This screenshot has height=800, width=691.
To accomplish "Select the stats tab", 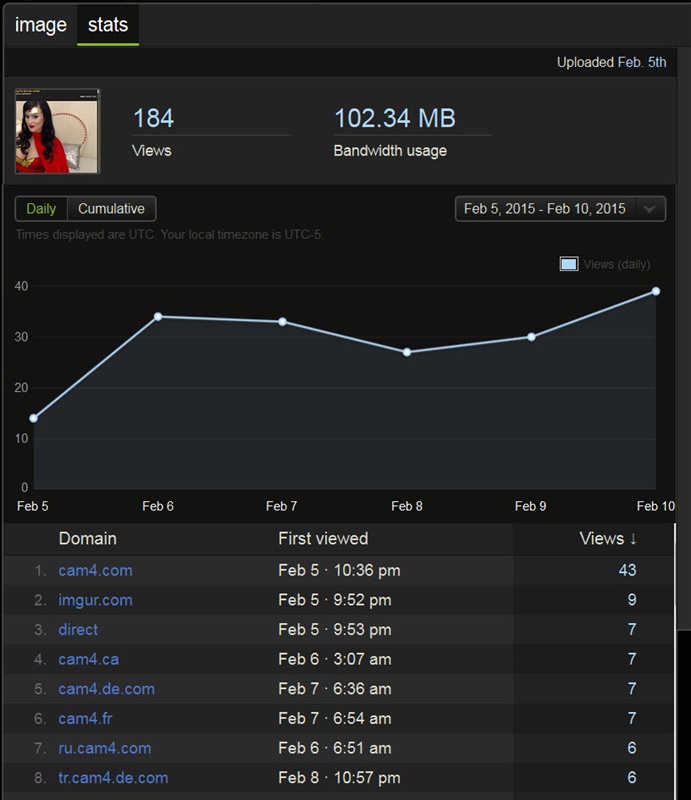I will click(108, 25).
